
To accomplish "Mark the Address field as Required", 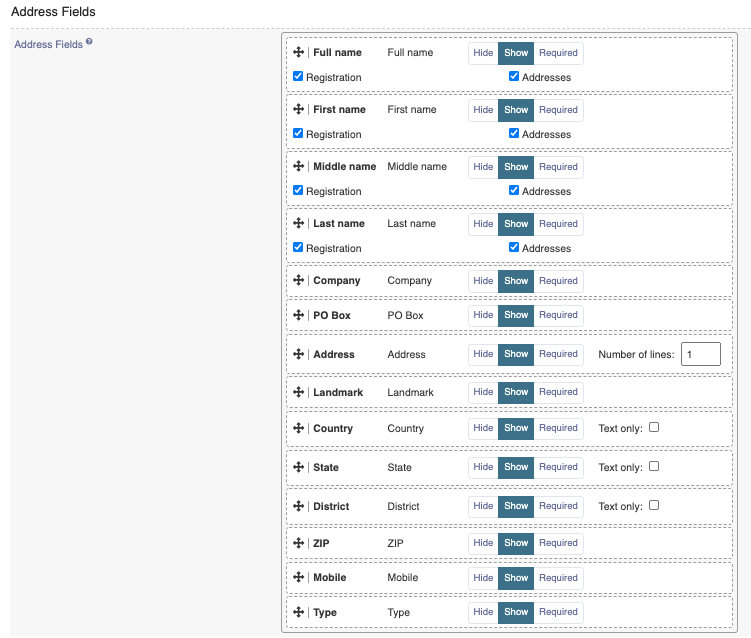I will point(558,354).
